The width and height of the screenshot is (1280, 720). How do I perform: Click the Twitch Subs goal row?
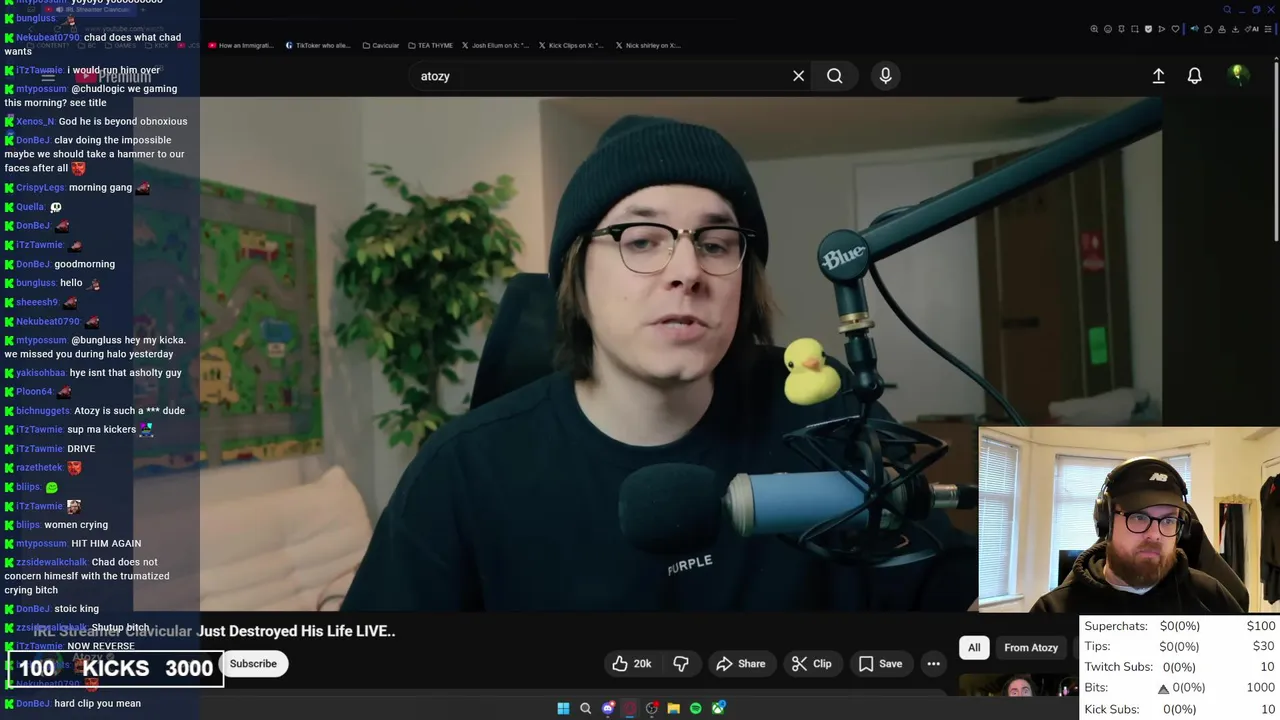pyautogui.click(x=1179, y=667)
